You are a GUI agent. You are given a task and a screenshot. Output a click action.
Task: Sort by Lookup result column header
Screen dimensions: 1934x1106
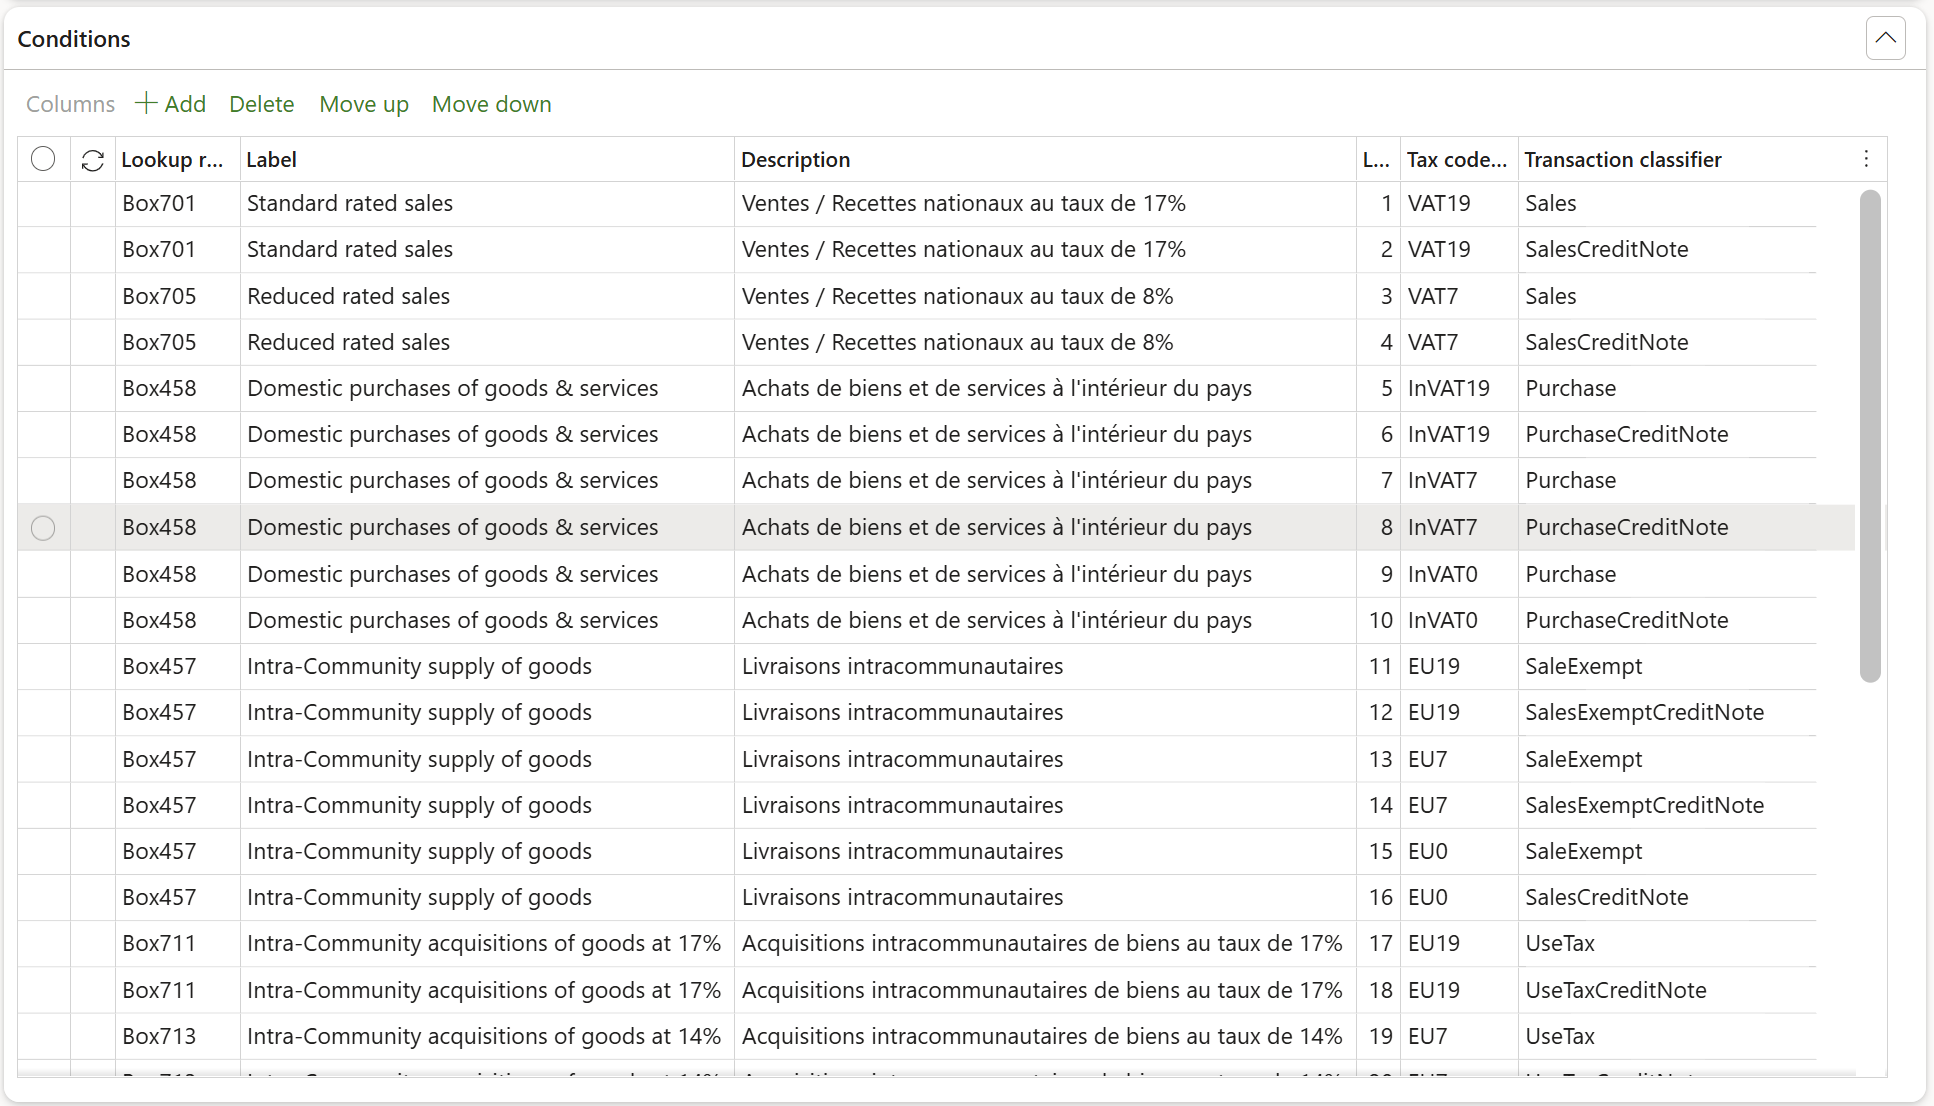(x=172, y=160)
